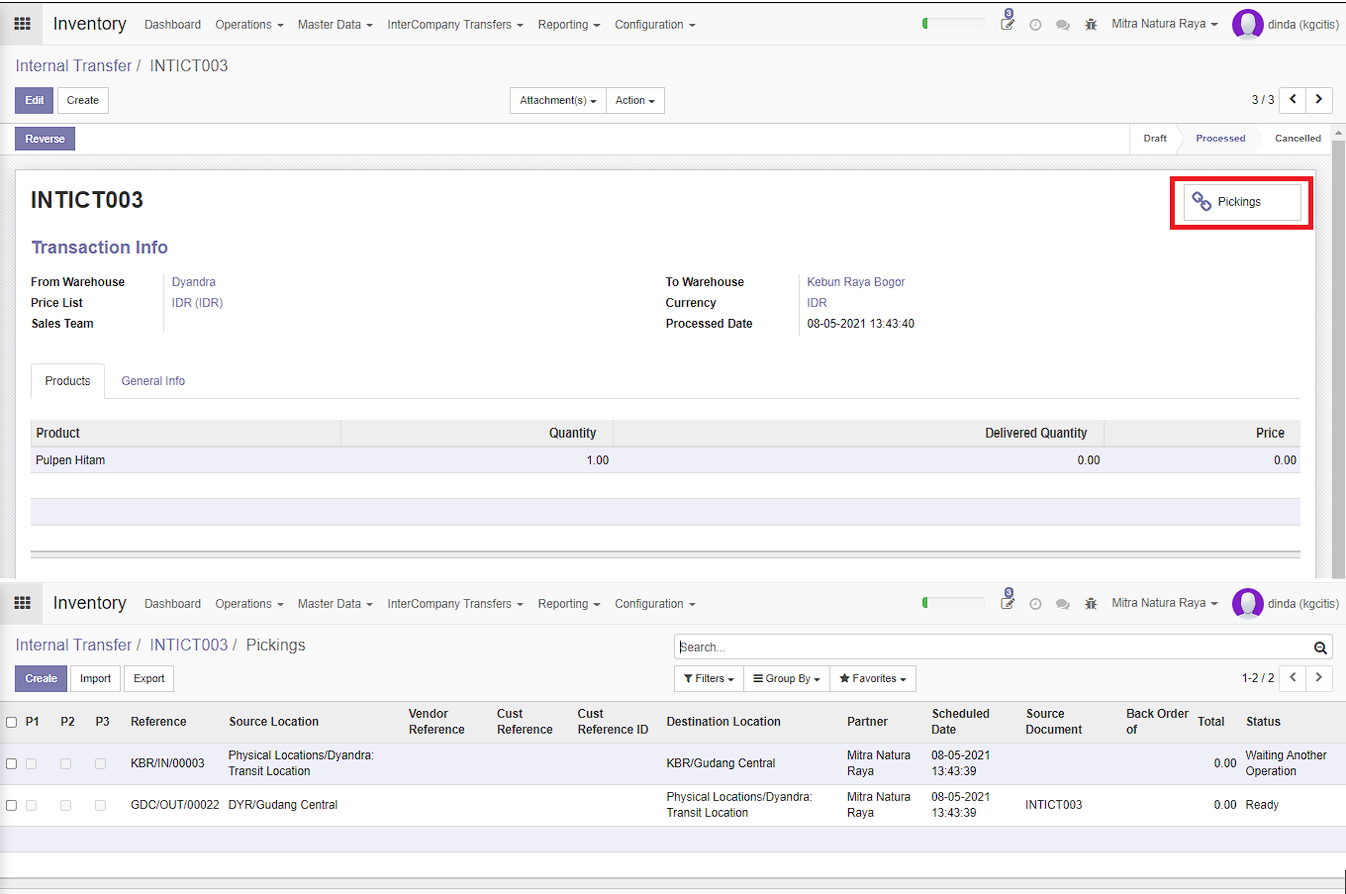Screen dimensions: 1346x894
Task: Open activities clock icon on INTICT003 form screen
Action: [x=1035, y=25]
